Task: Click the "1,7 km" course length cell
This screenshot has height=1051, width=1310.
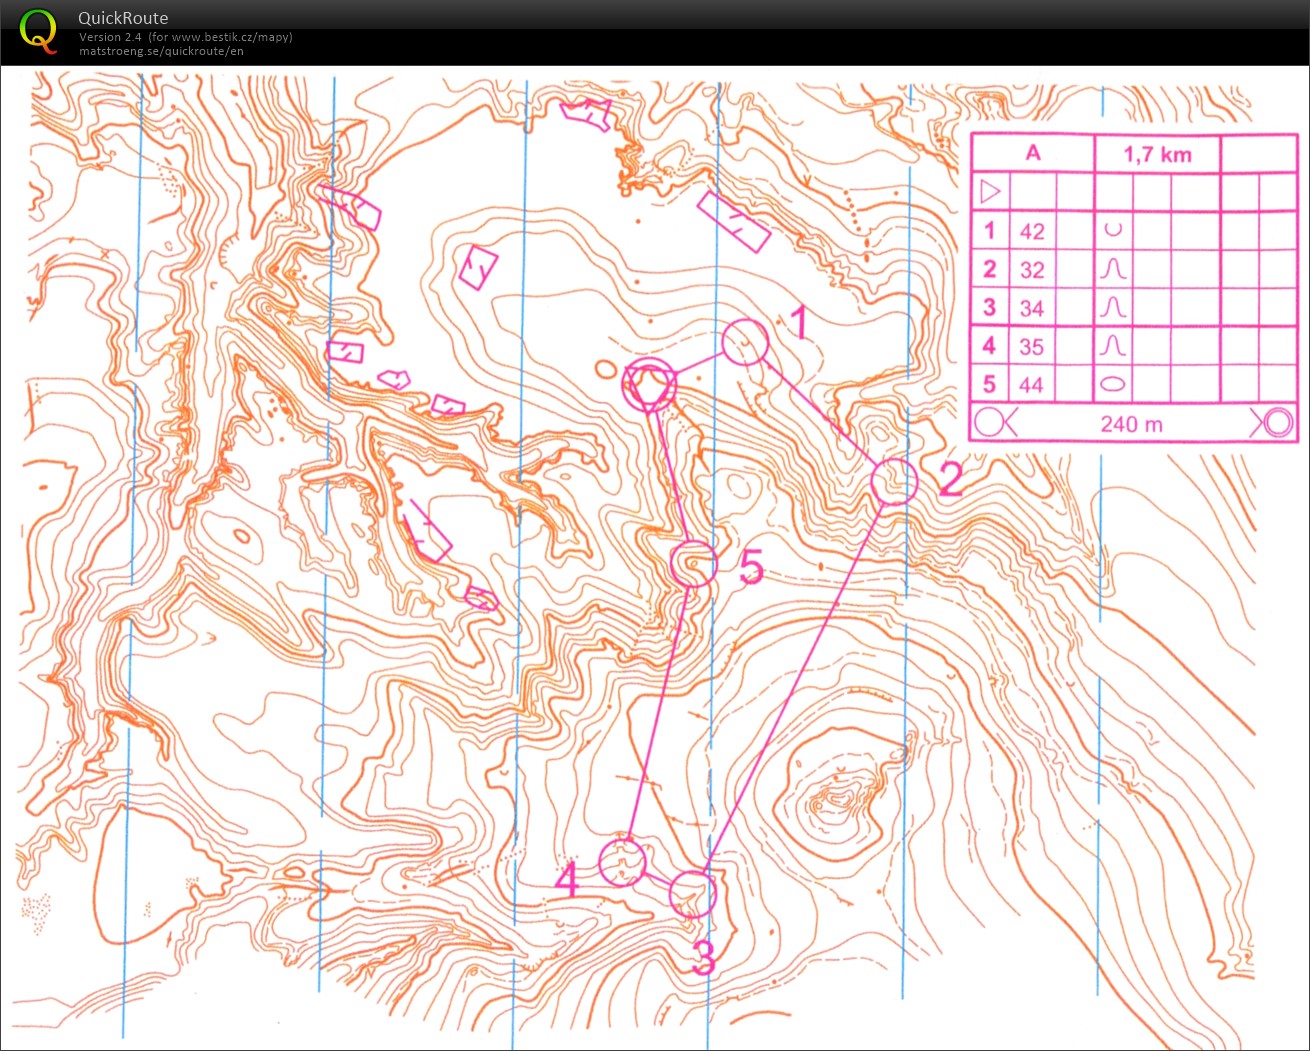Action: click(x=1157, y=154)
